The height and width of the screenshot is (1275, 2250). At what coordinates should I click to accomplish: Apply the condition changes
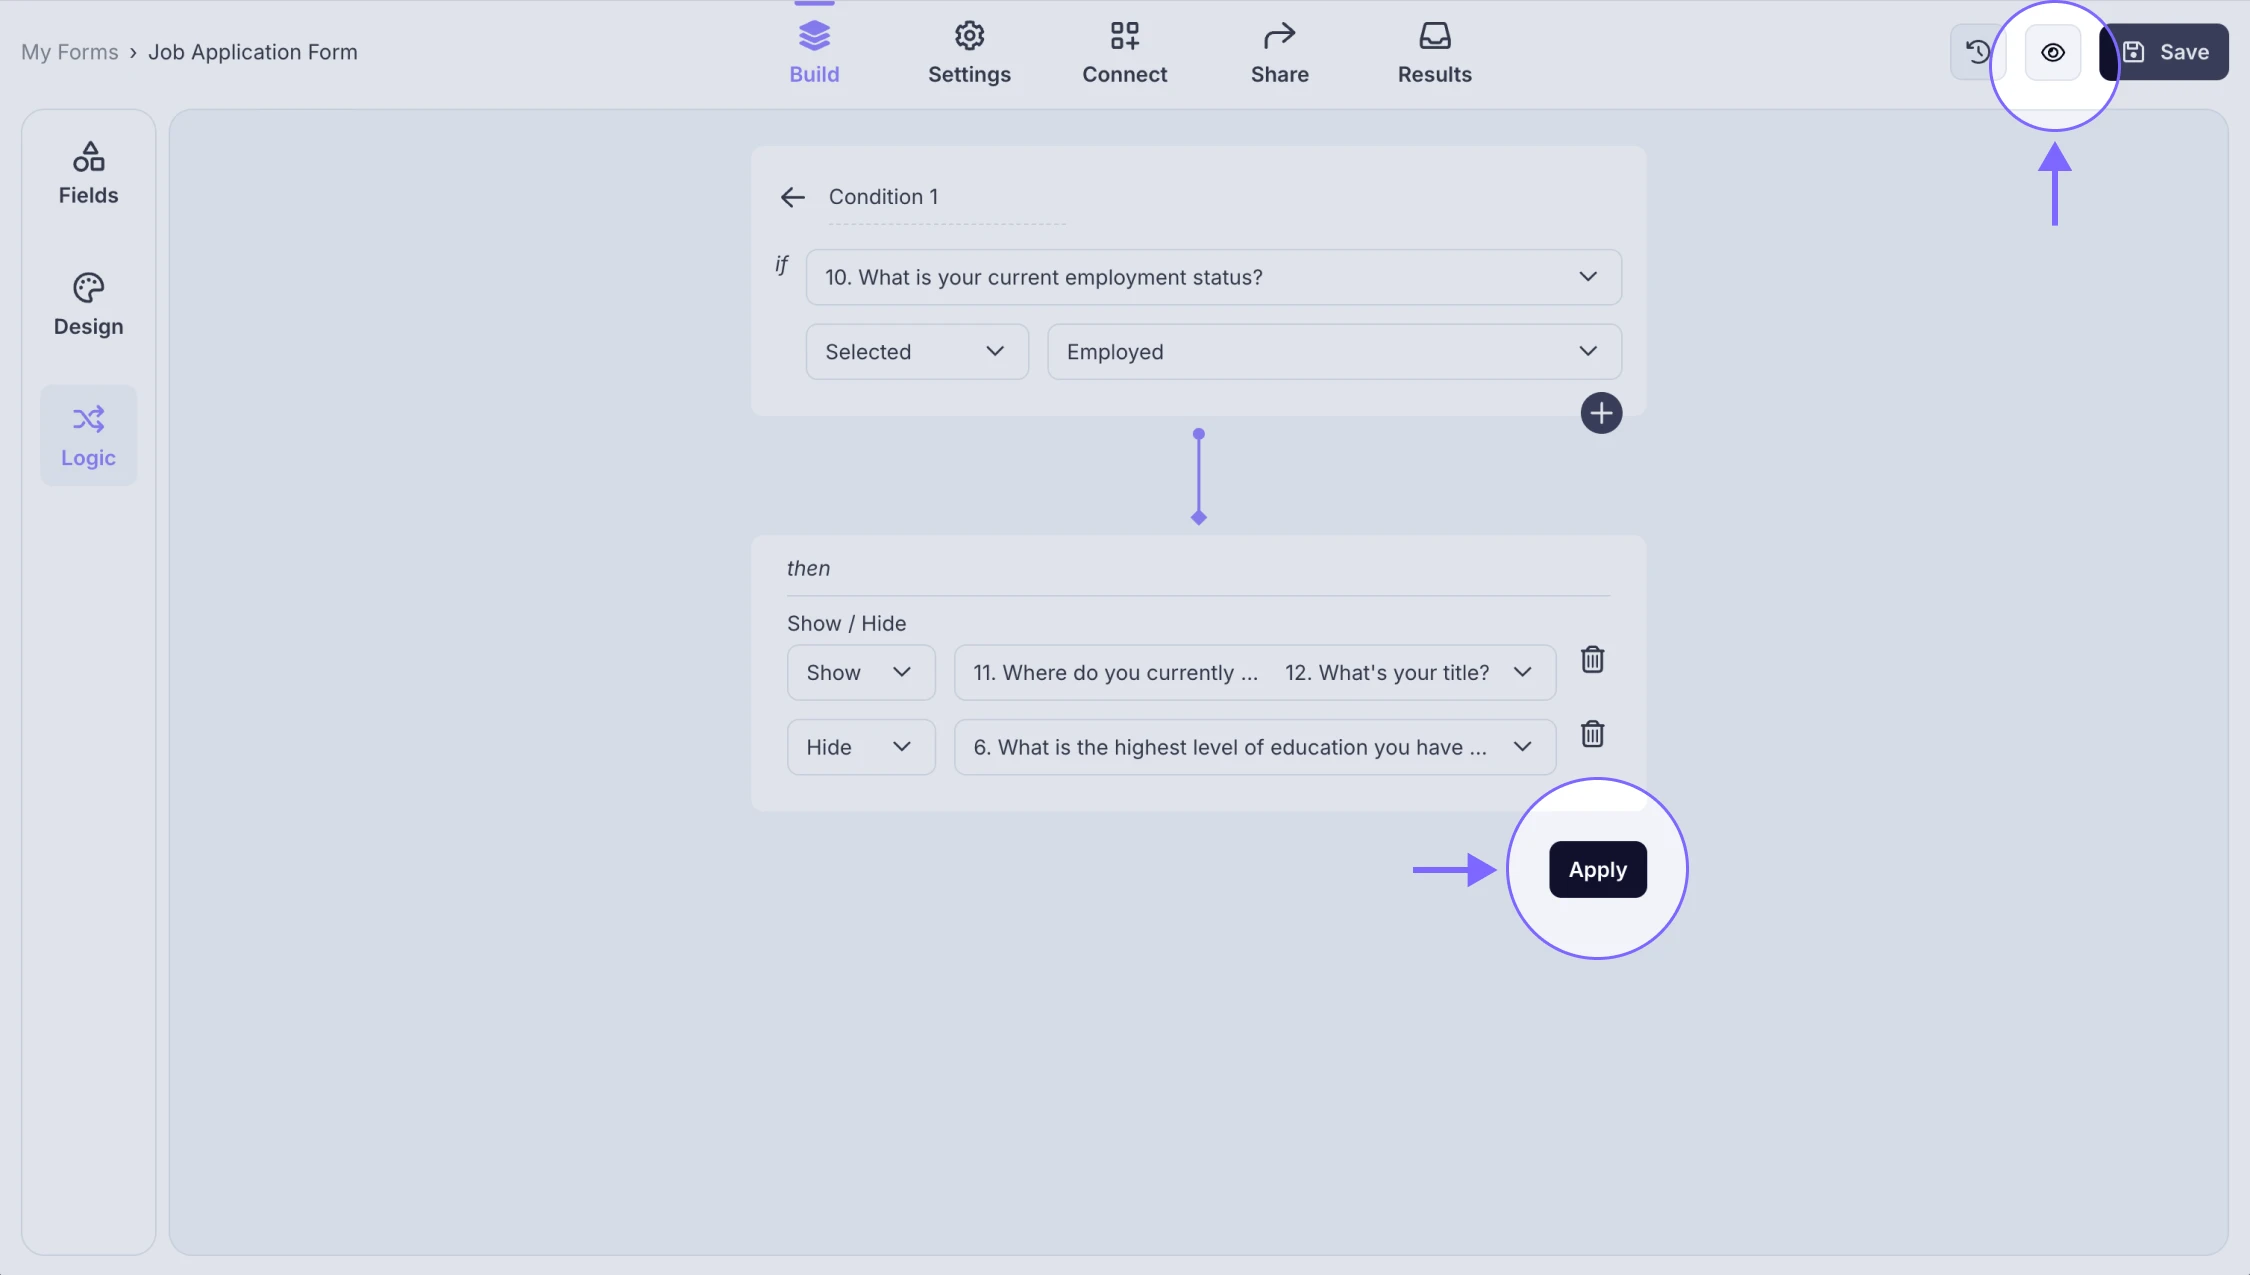[1596, 869]
